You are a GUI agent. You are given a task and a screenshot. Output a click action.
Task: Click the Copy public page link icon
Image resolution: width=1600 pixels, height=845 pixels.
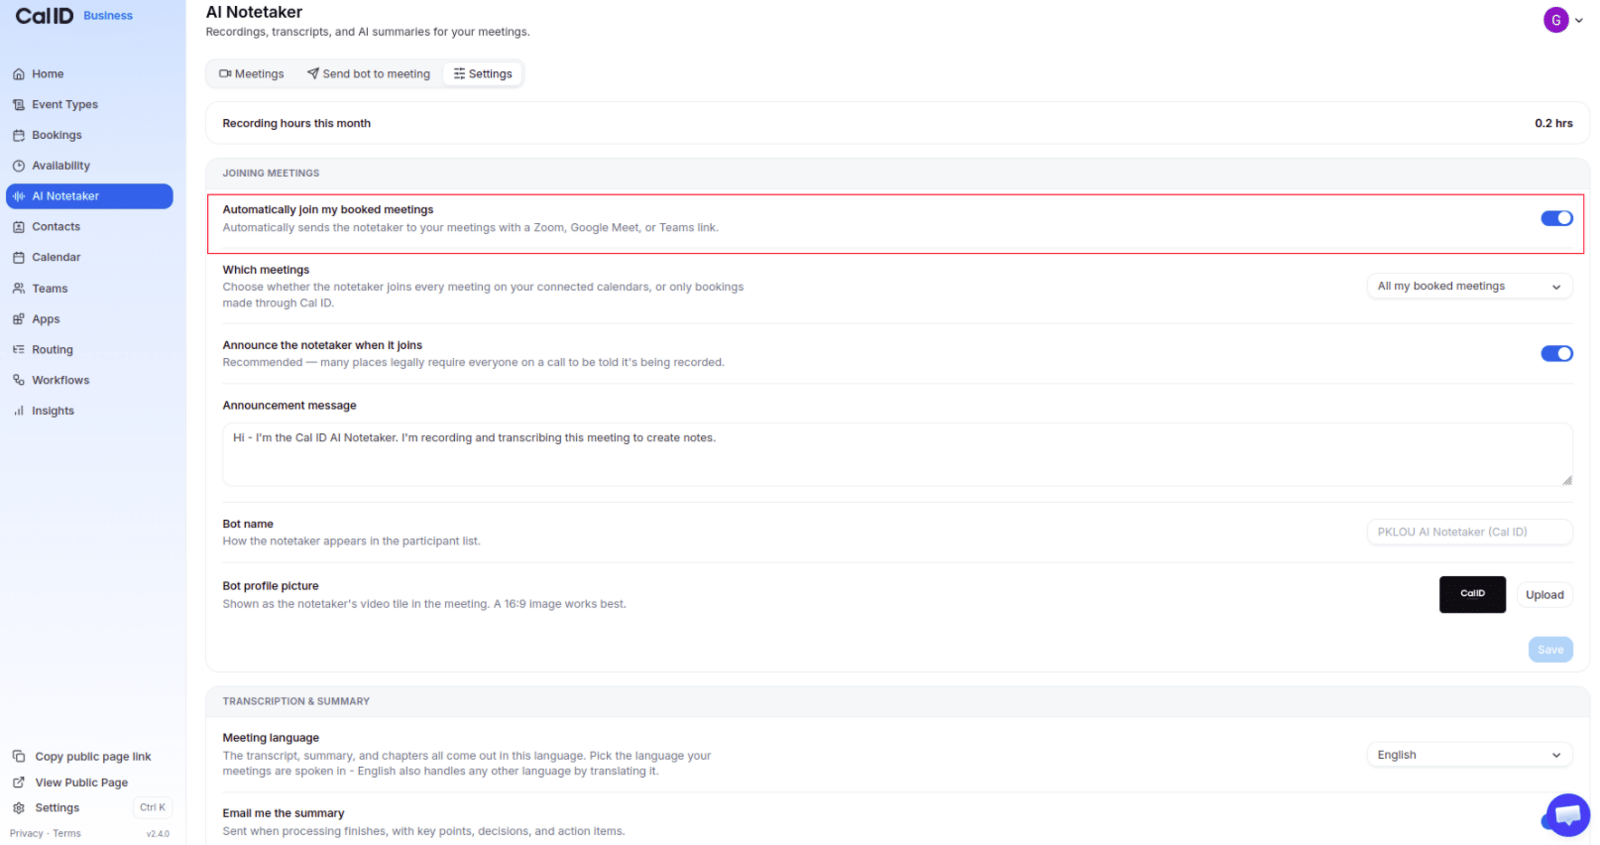[x=18, y=756]
